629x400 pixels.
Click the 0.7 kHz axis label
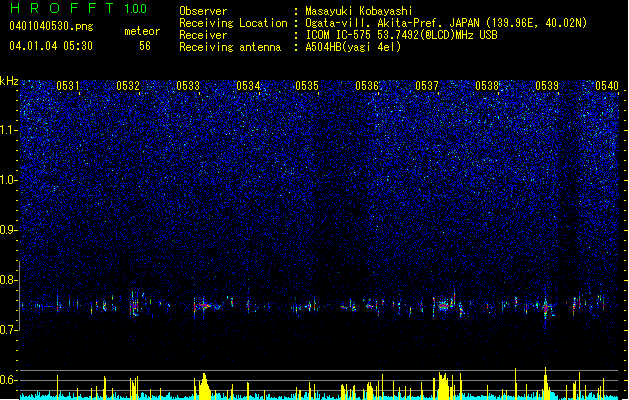click(x=8, y=330)
